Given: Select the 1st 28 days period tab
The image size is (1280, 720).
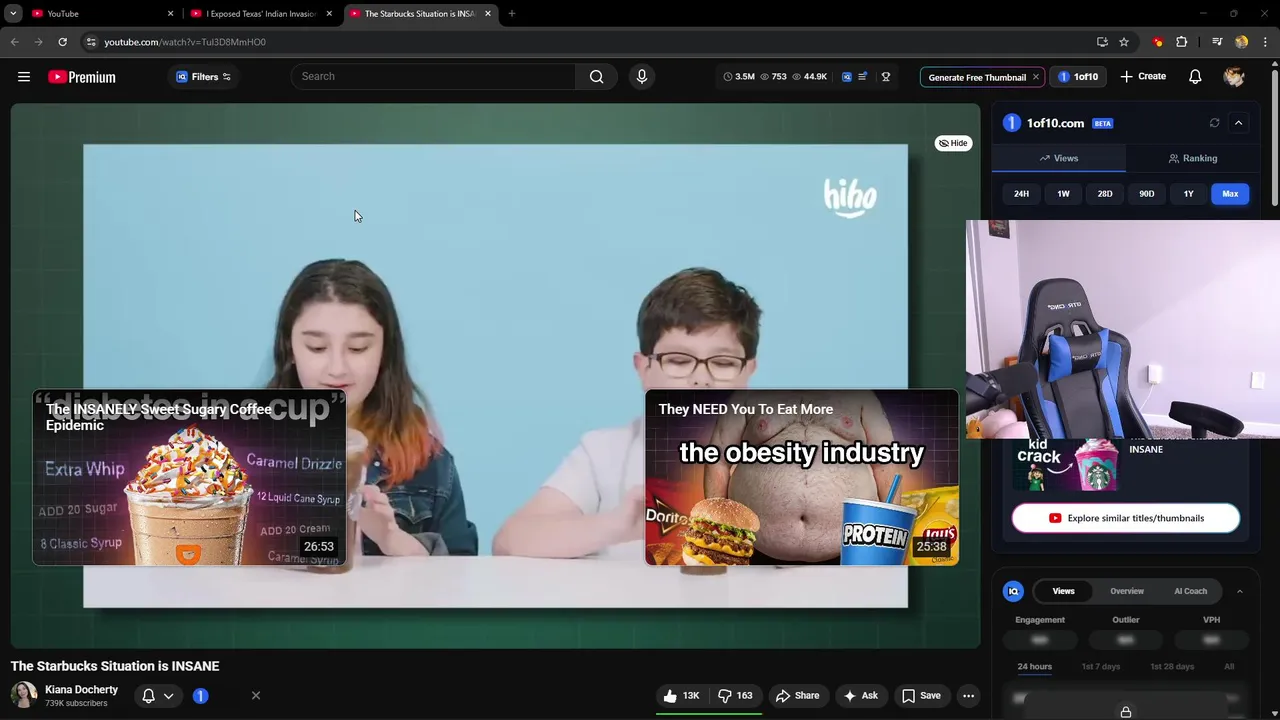Looking at the screenshot, I should [x=1172, y=666].
